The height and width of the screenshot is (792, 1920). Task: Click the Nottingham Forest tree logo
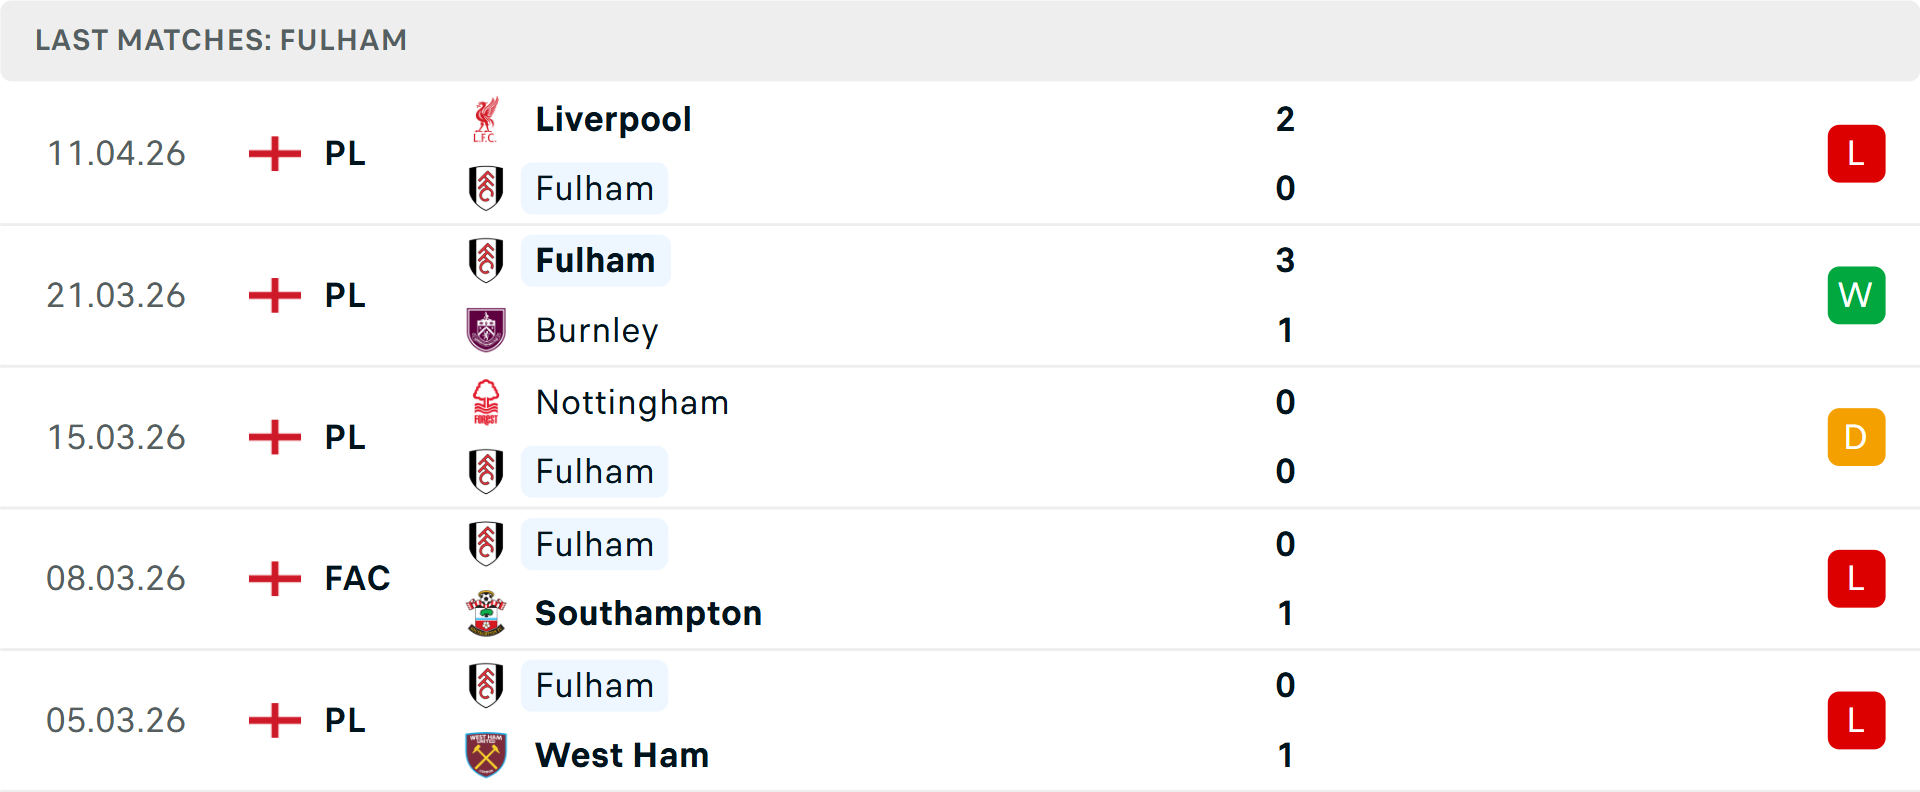coord(487,402)
